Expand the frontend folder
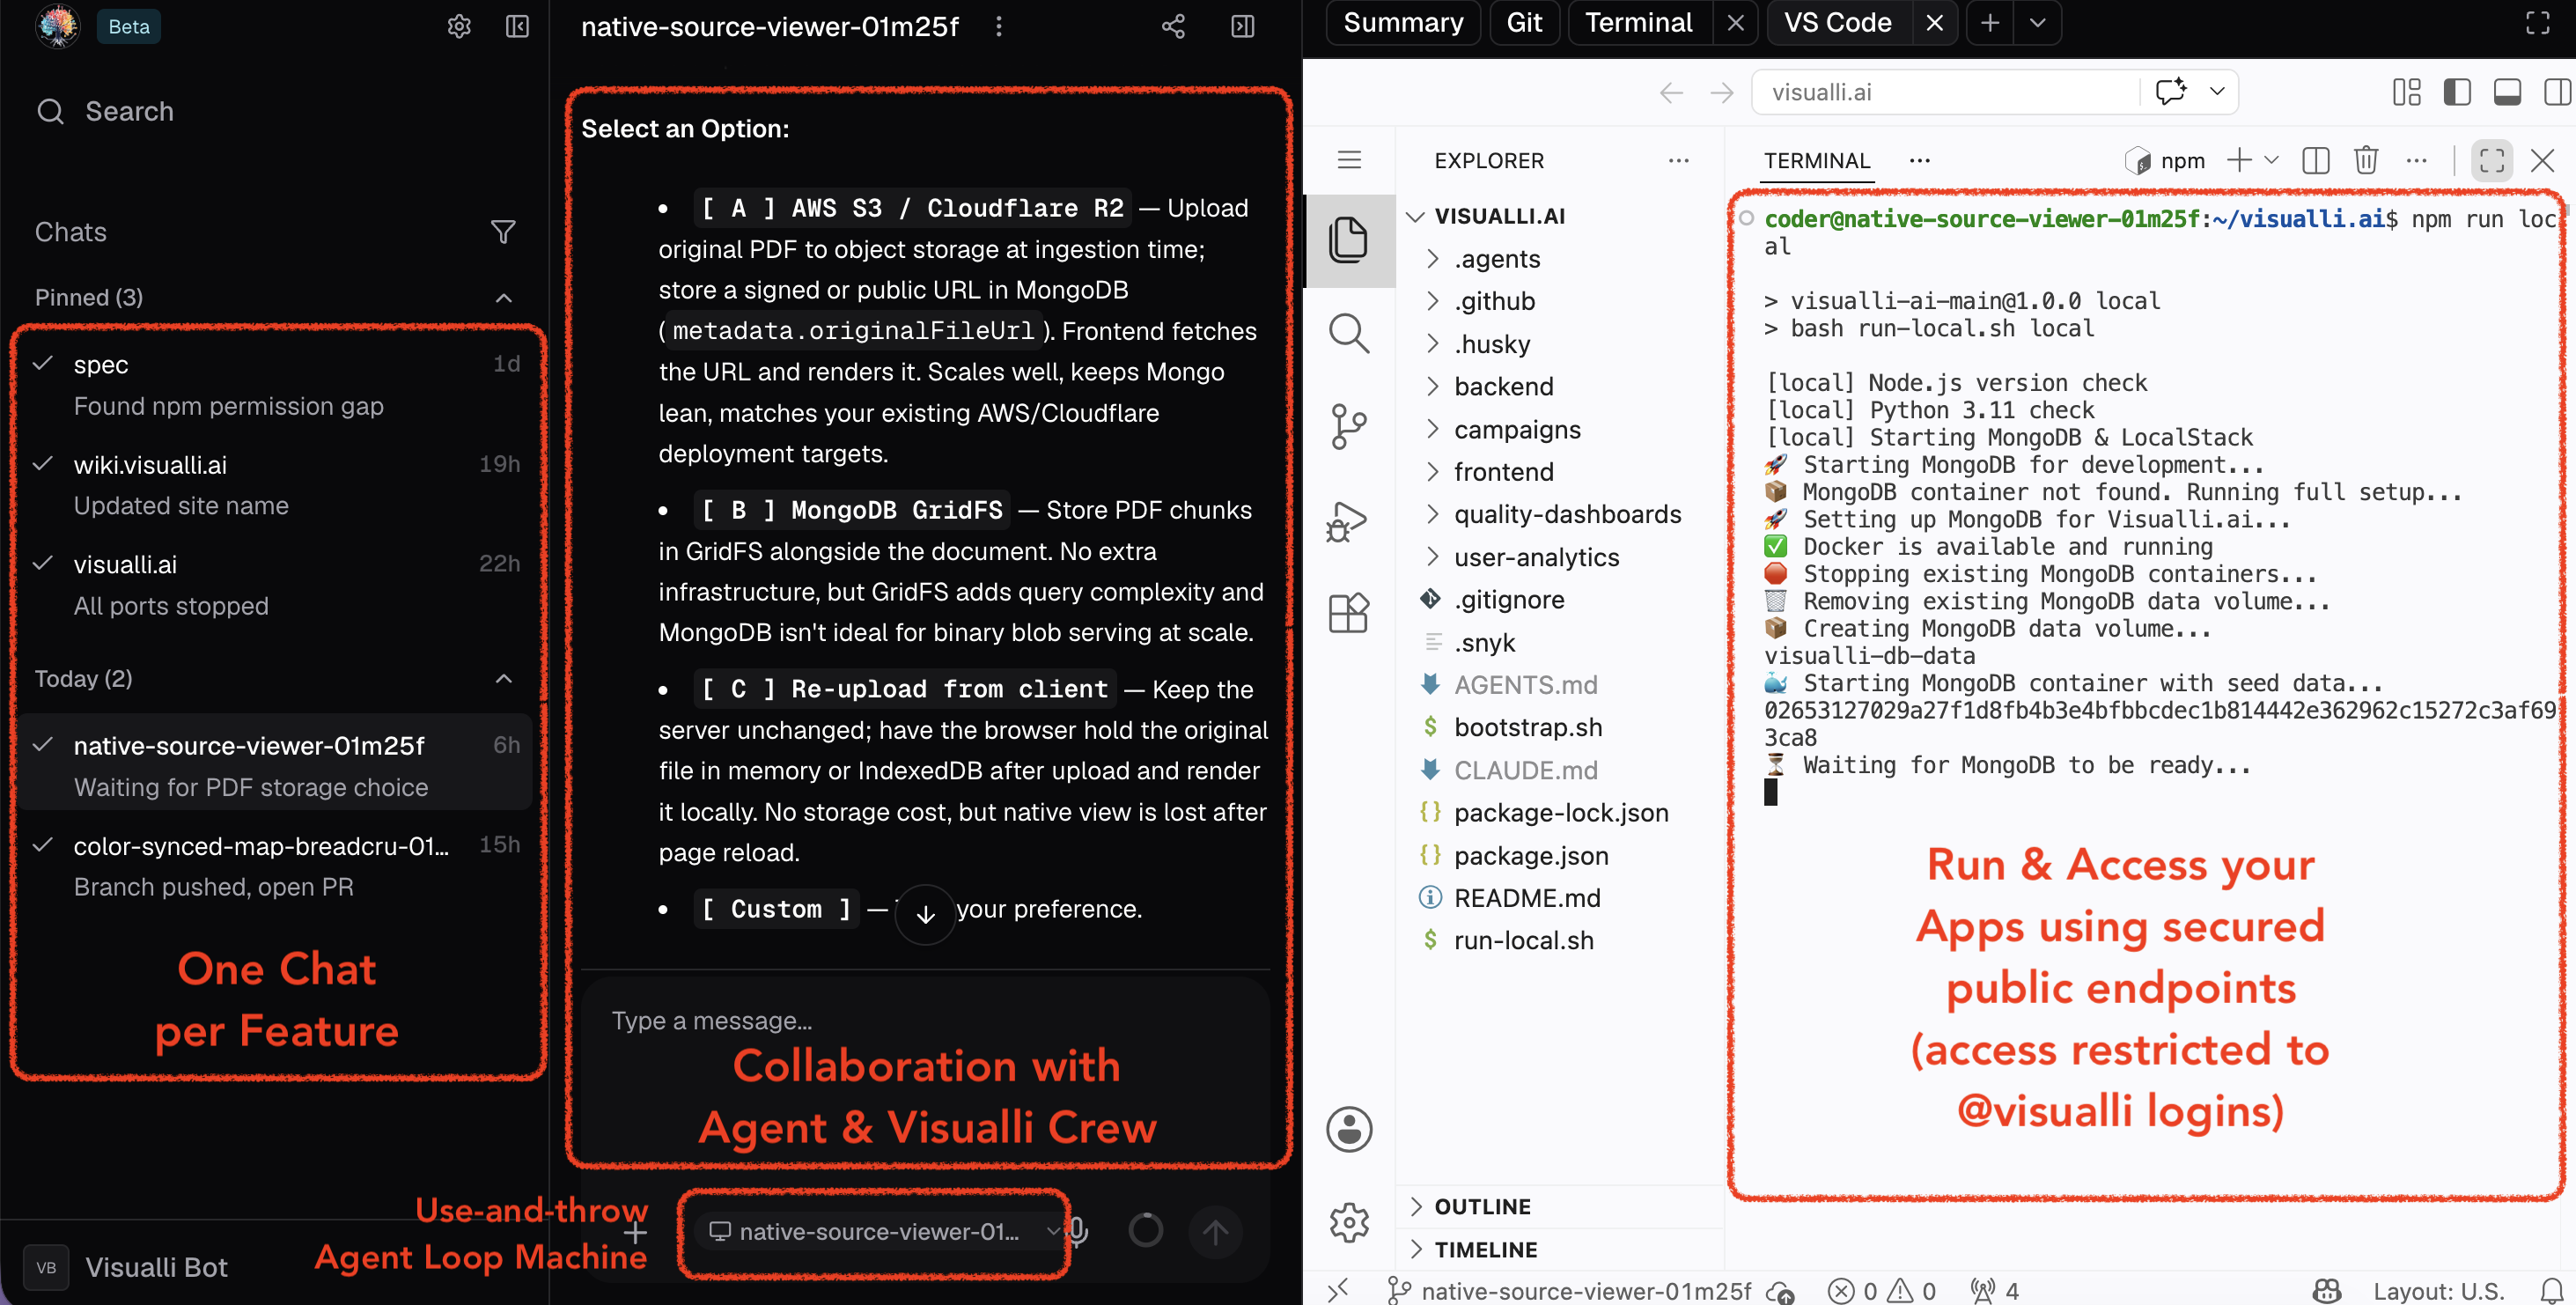2576x1305 pixels. 1504,472
